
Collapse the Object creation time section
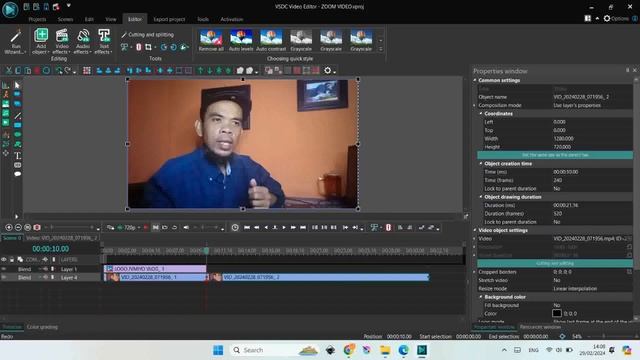tap(481, 163)
